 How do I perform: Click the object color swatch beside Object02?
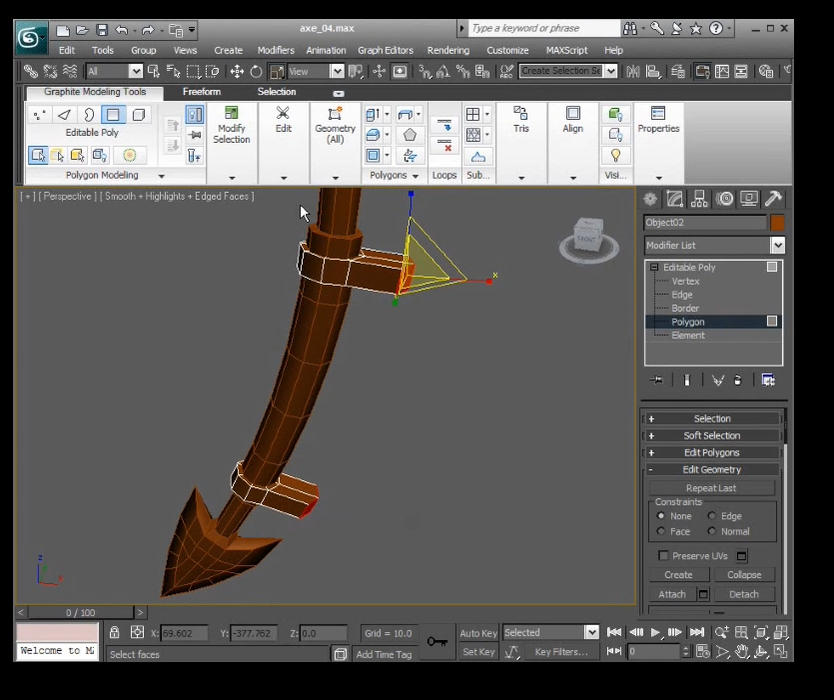tap(777, 222)
